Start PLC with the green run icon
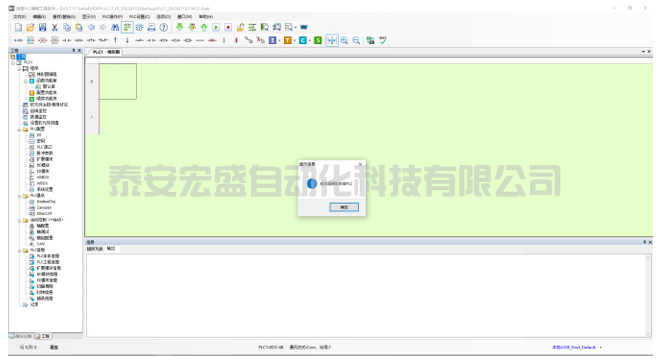 point(216,28)
